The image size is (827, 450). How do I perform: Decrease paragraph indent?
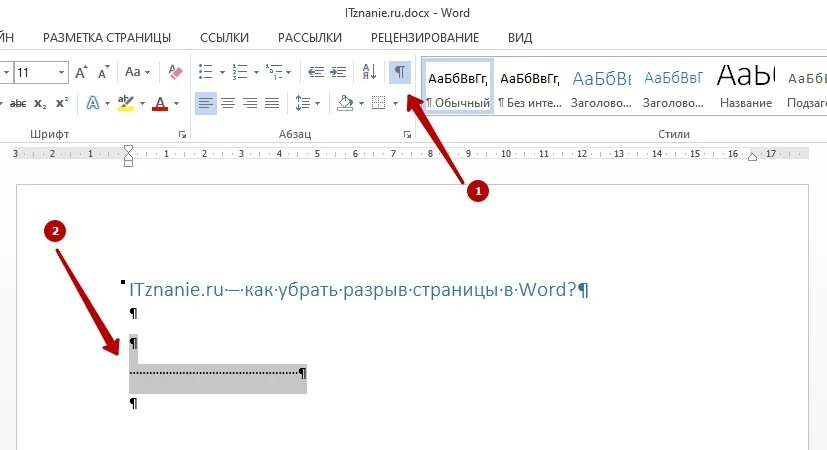316,72
